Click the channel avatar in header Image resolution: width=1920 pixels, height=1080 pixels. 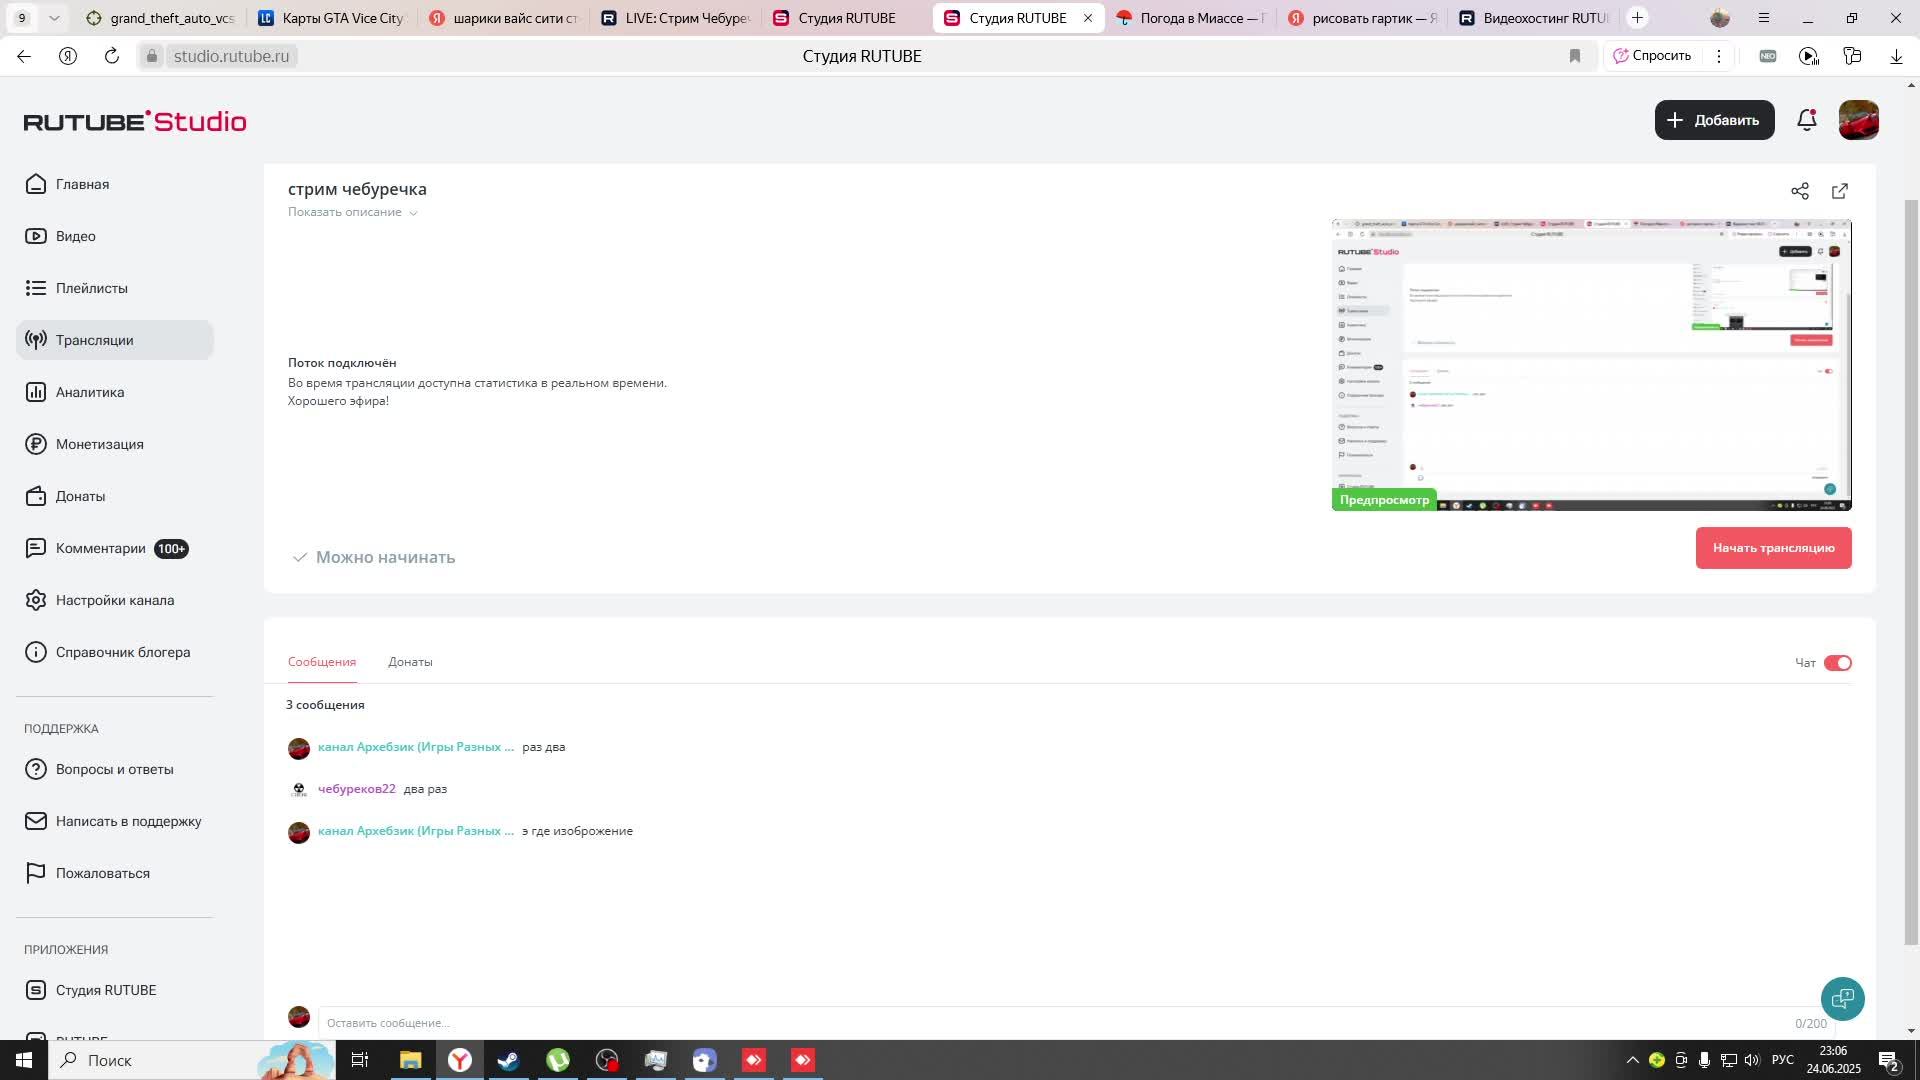1858,120
